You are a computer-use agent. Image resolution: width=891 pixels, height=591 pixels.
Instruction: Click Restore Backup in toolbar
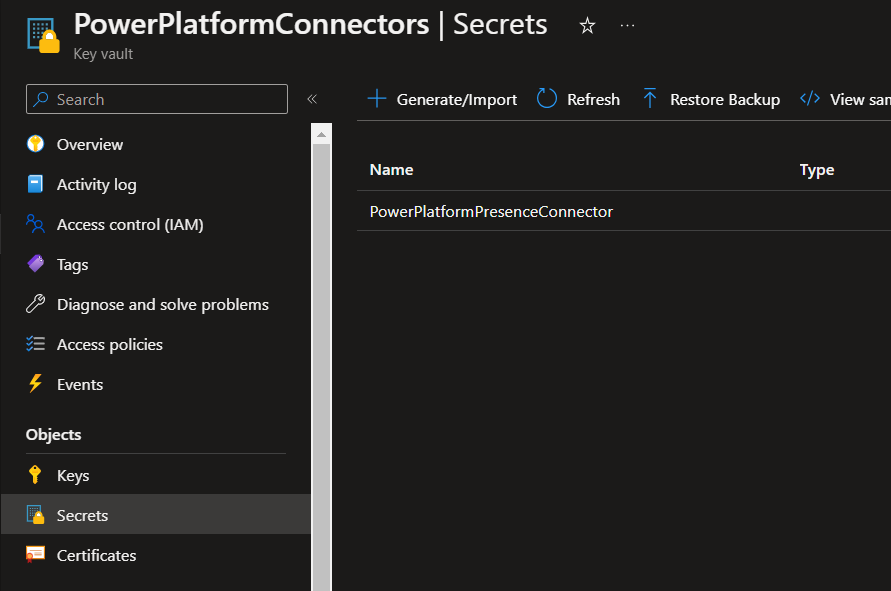(711, 99)
